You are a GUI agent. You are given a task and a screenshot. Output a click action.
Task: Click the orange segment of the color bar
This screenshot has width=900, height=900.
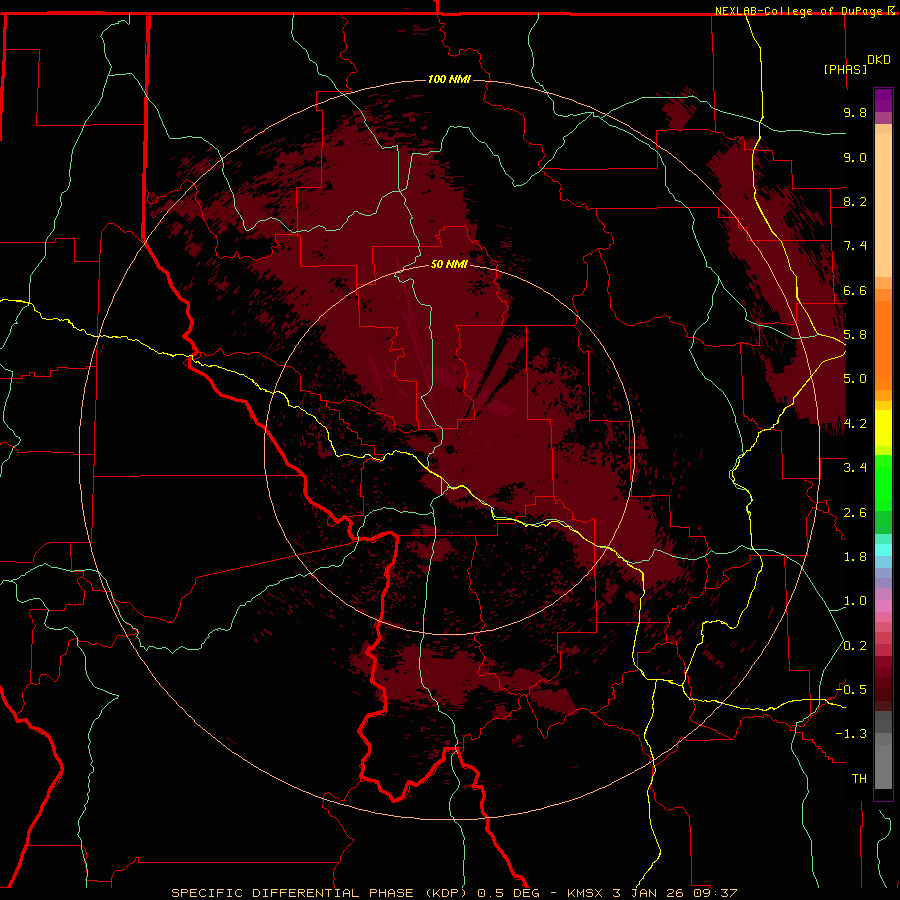click(x=883, y=345)
